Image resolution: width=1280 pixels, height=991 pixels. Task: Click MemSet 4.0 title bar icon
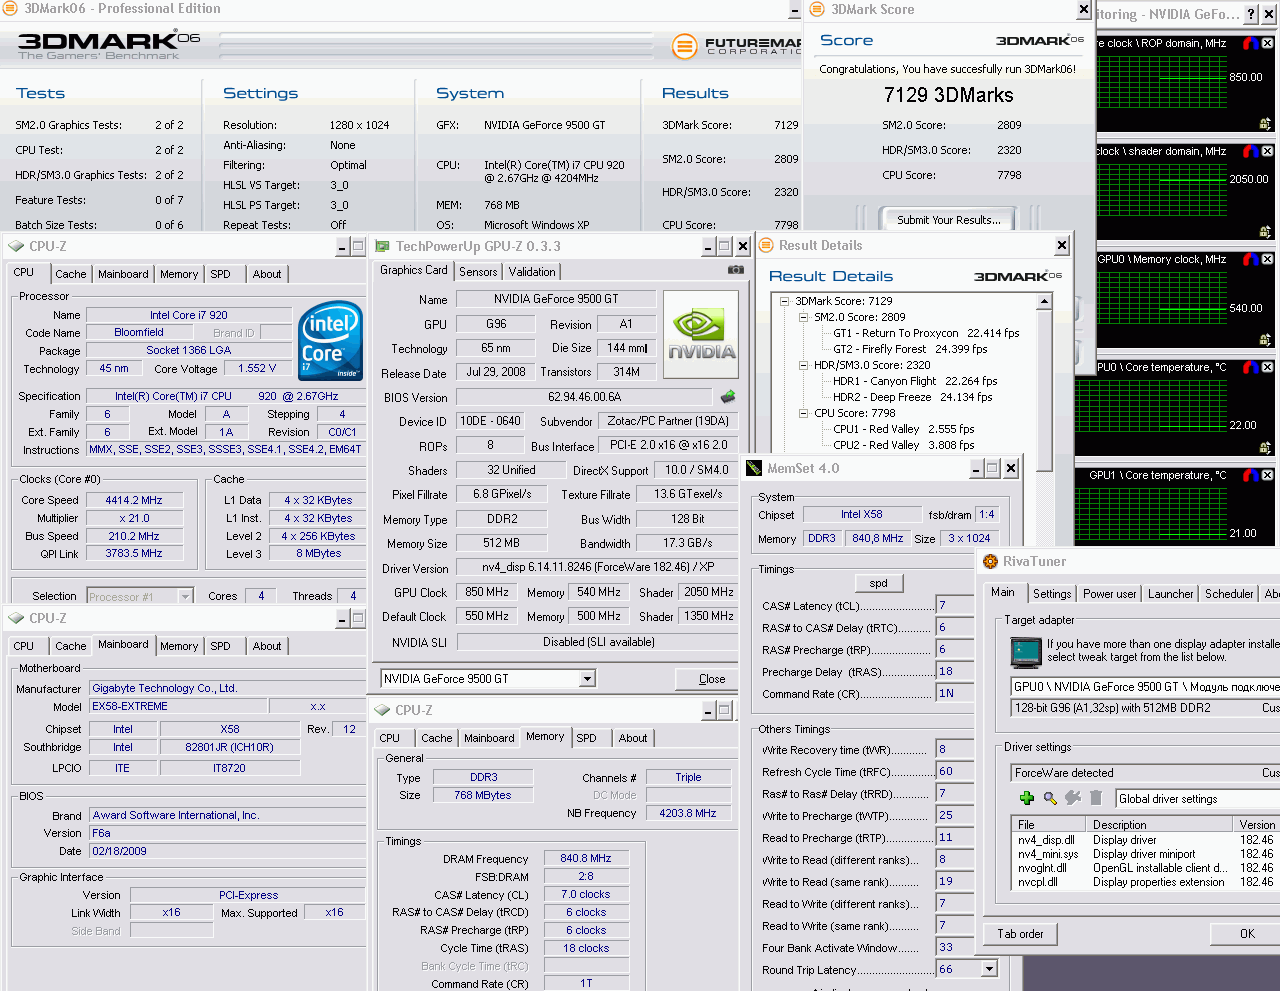(753, 468)
